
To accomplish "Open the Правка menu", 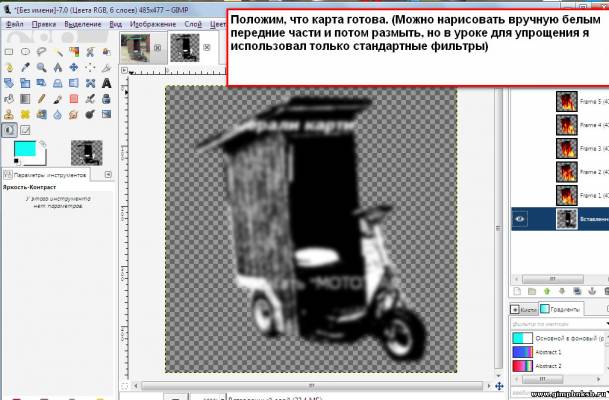I will [44, 24].
